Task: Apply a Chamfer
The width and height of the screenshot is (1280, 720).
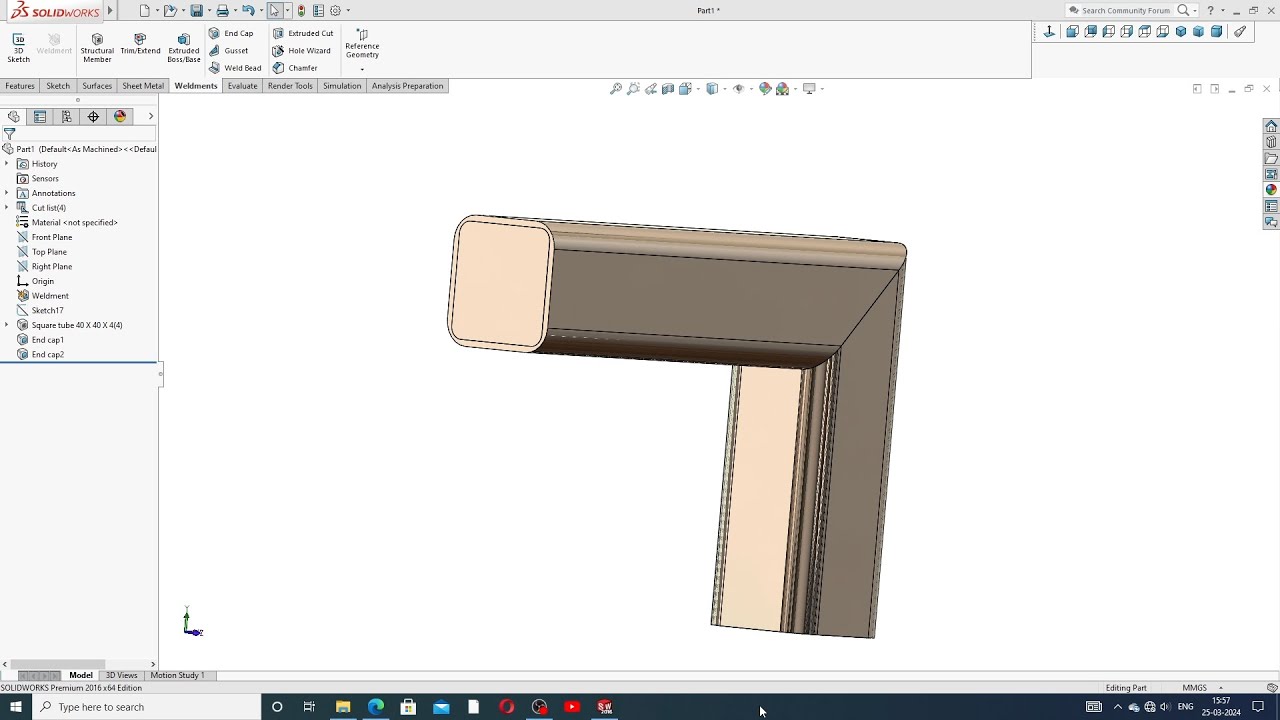Action: pyautogui.click(x=295, y=68)
